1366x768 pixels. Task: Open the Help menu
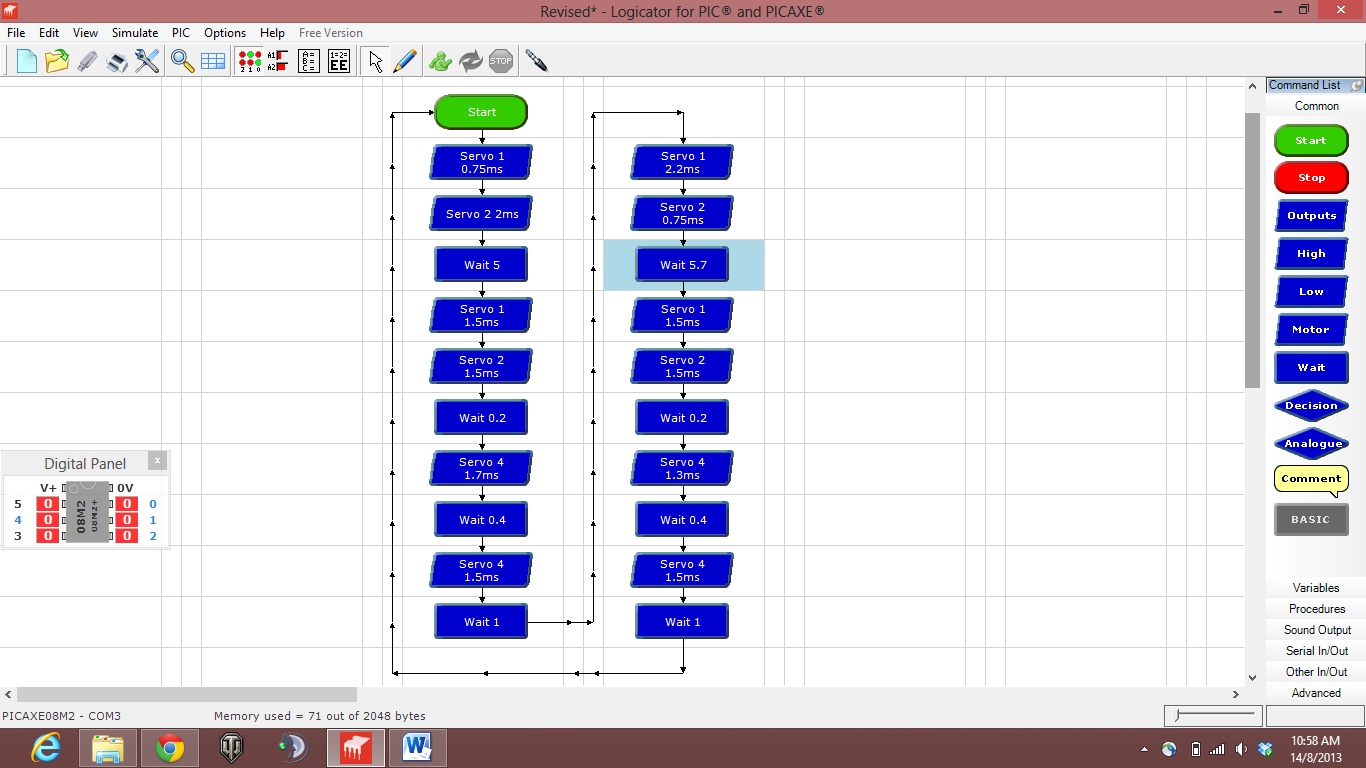click(x=272, y=33)
